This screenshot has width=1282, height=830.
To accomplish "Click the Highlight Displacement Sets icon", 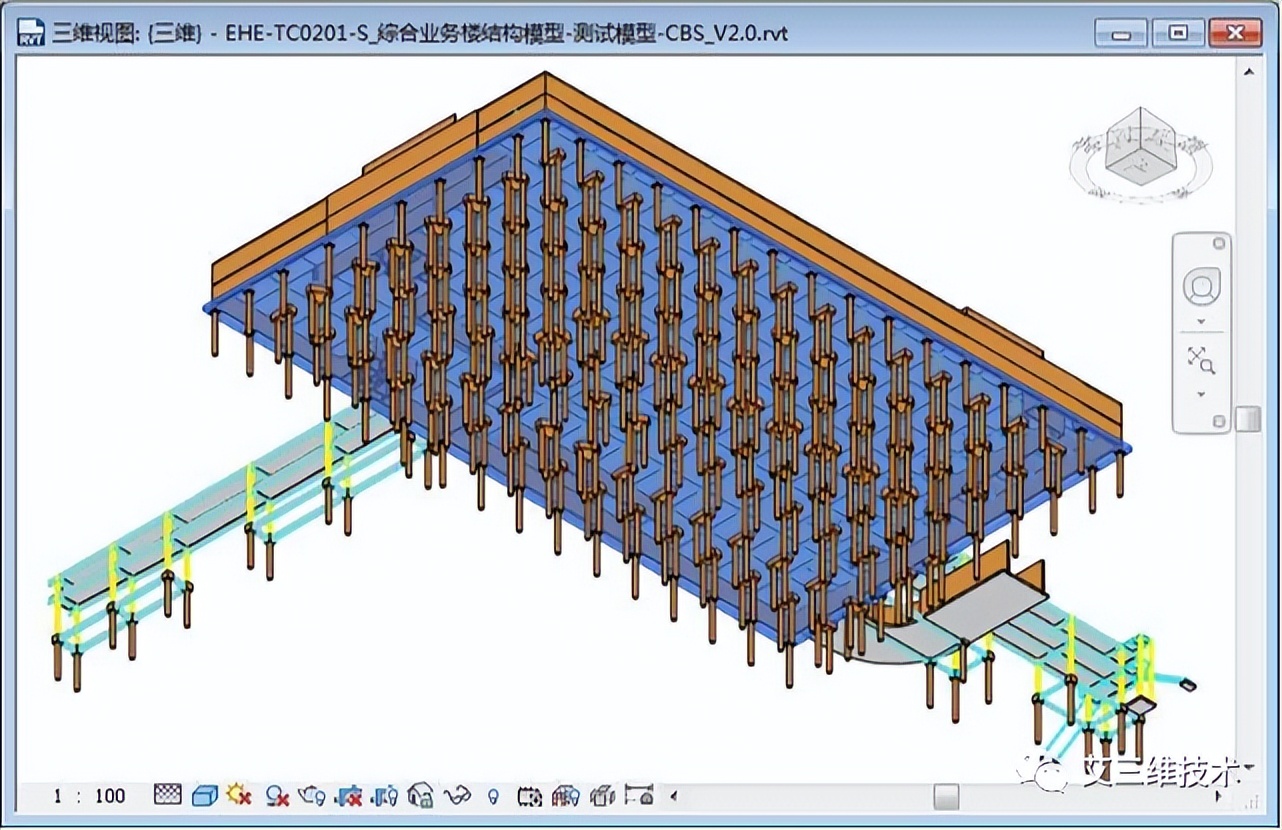I will (602, 795).
